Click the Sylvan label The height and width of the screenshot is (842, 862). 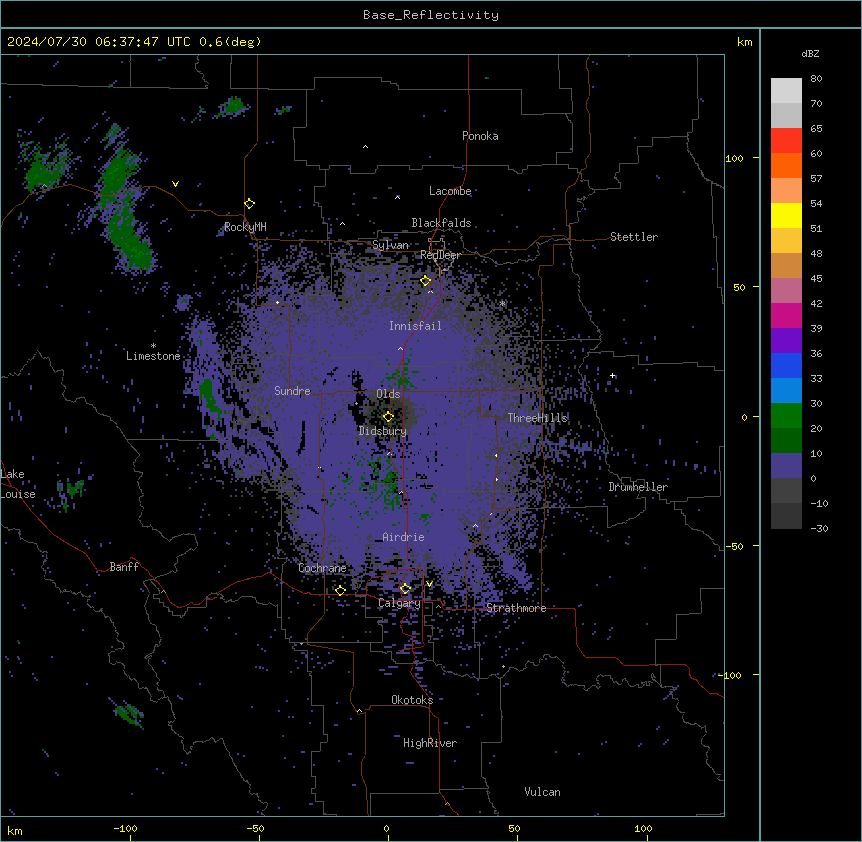pyautogui.click(x=390, y=245)
